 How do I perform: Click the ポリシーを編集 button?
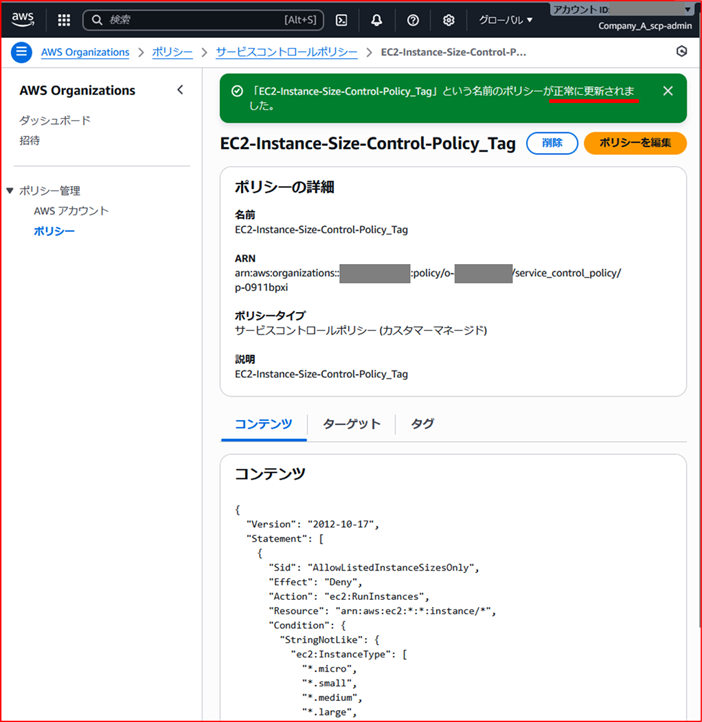(x=635, y=143)
